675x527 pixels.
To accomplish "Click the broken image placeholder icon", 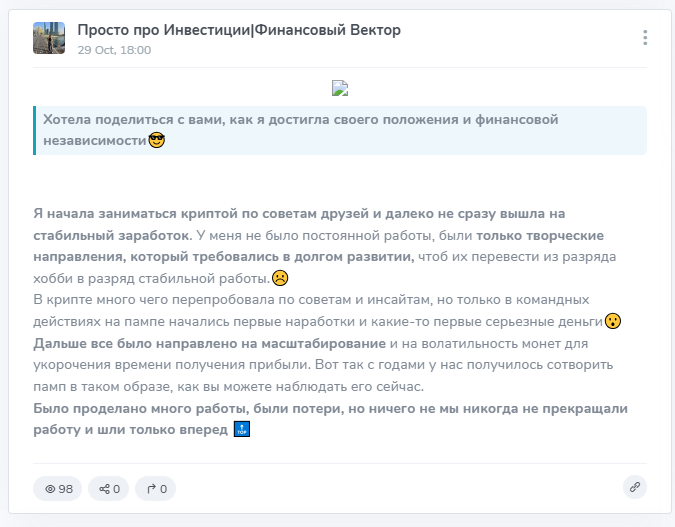I will point(340,88).
